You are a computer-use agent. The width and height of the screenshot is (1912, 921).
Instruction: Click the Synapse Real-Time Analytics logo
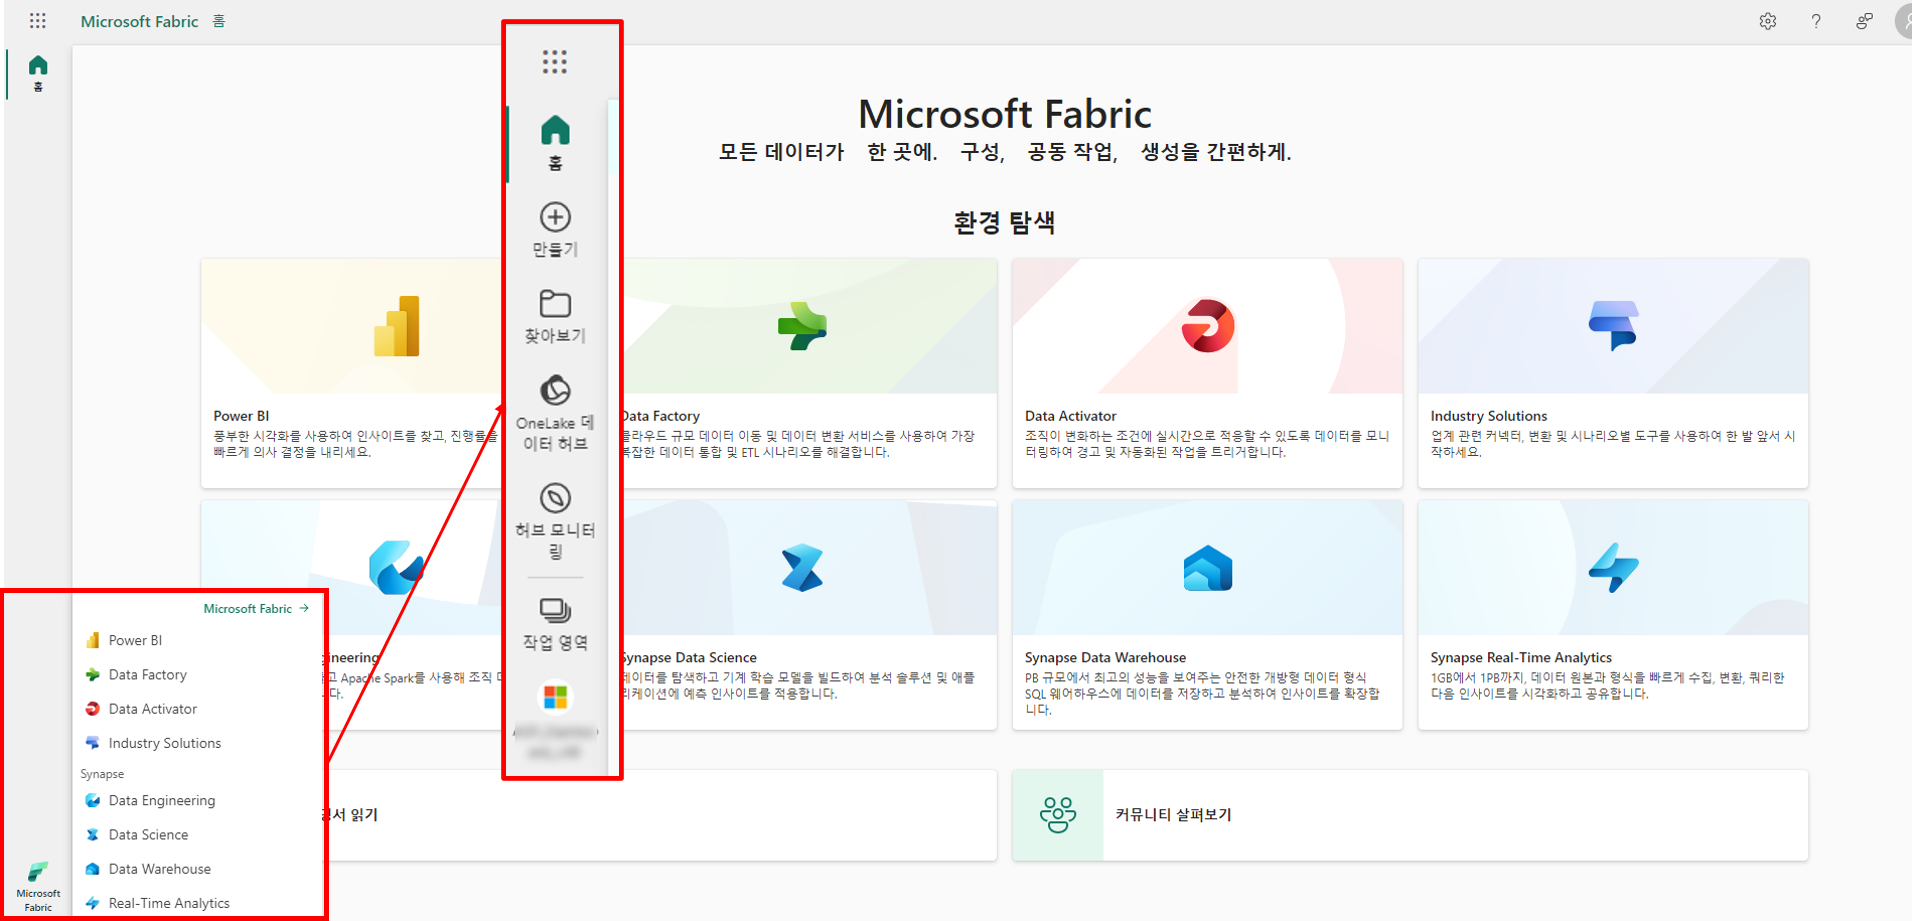tap(1613, 568)
